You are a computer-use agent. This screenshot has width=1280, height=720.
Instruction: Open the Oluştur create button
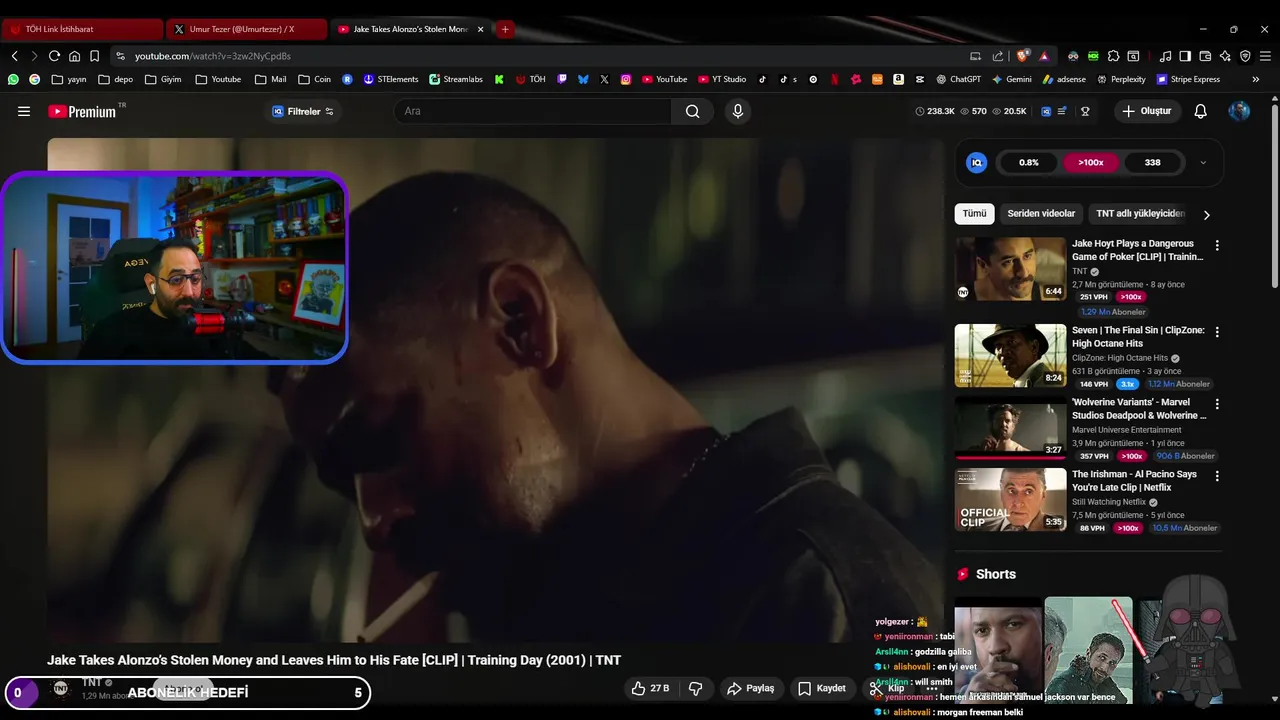1147,111
